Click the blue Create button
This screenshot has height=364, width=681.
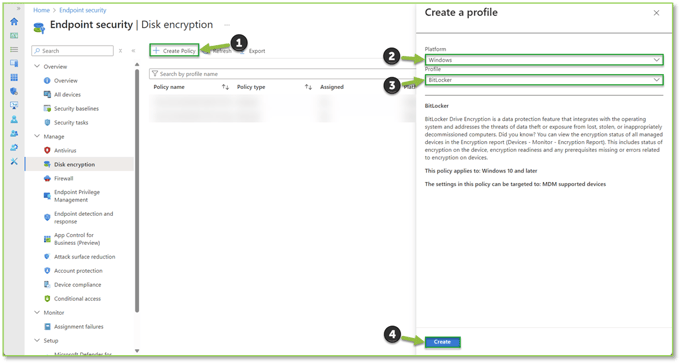click(442, 342)
